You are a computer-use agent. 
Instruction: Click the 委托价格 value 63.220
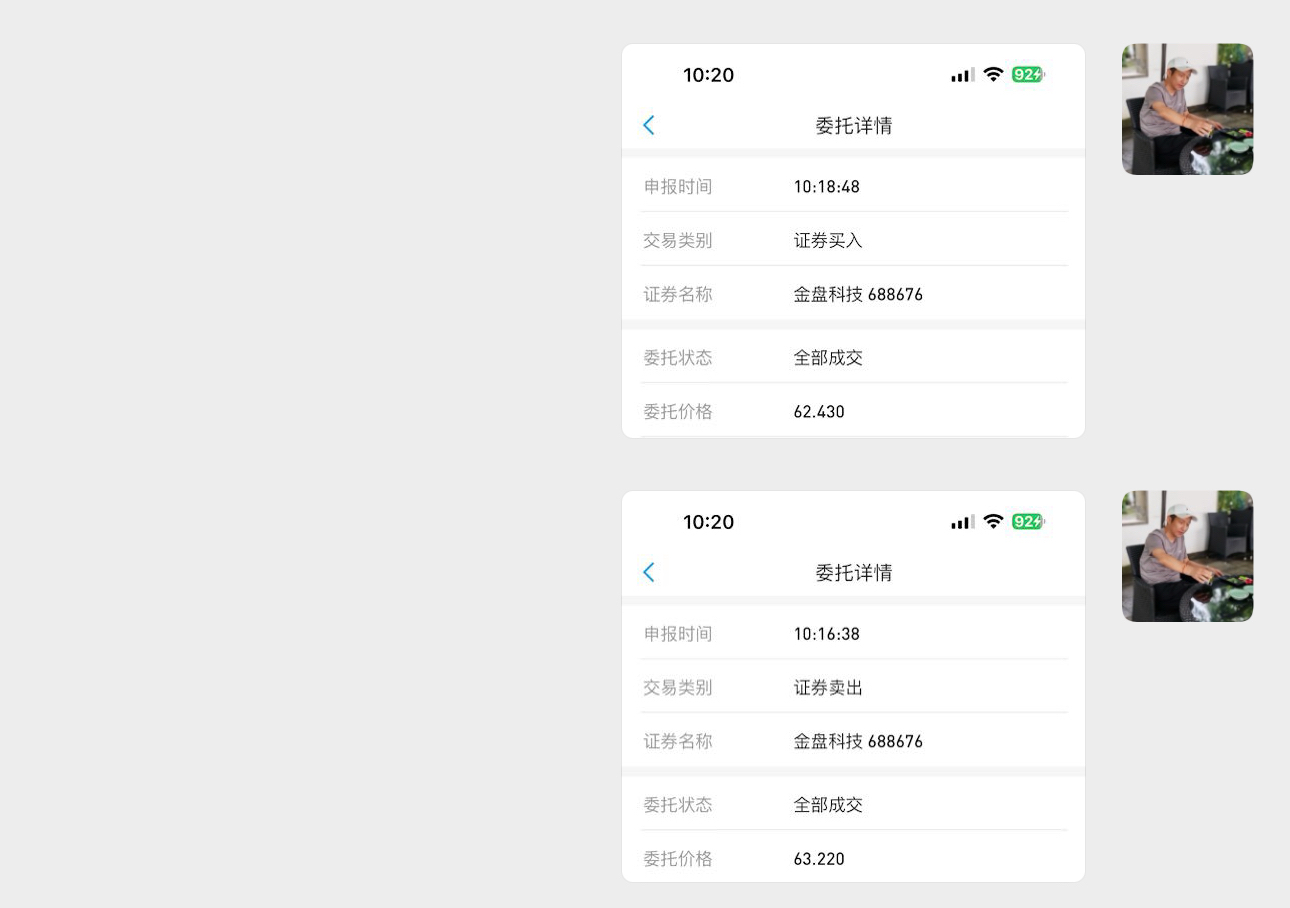coord(819,859)
